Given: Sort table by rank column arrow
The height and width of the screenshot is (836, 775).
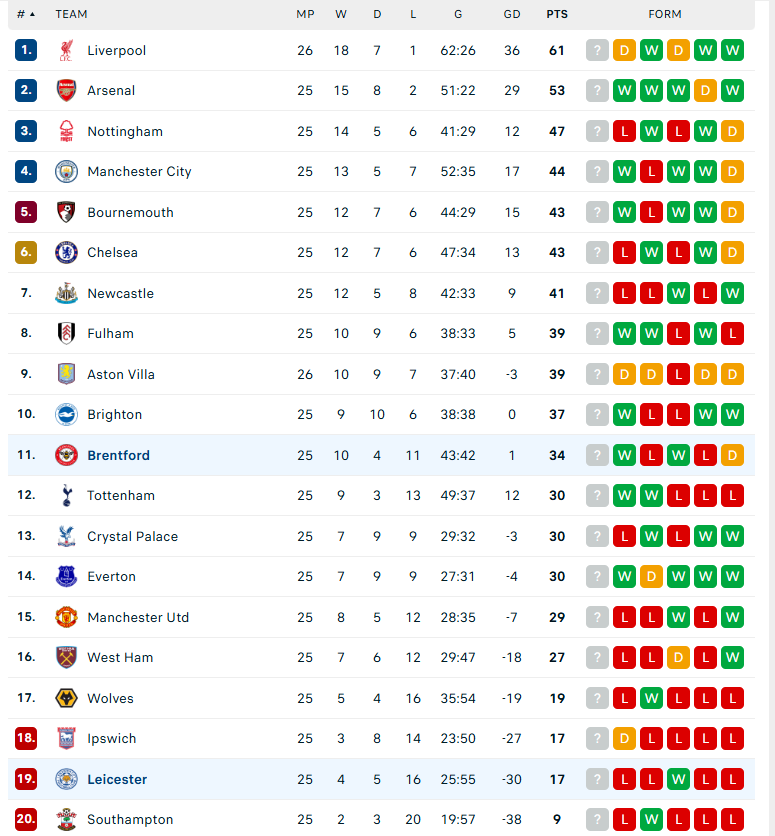Looking at the screenshot, I should click(33, 14).
